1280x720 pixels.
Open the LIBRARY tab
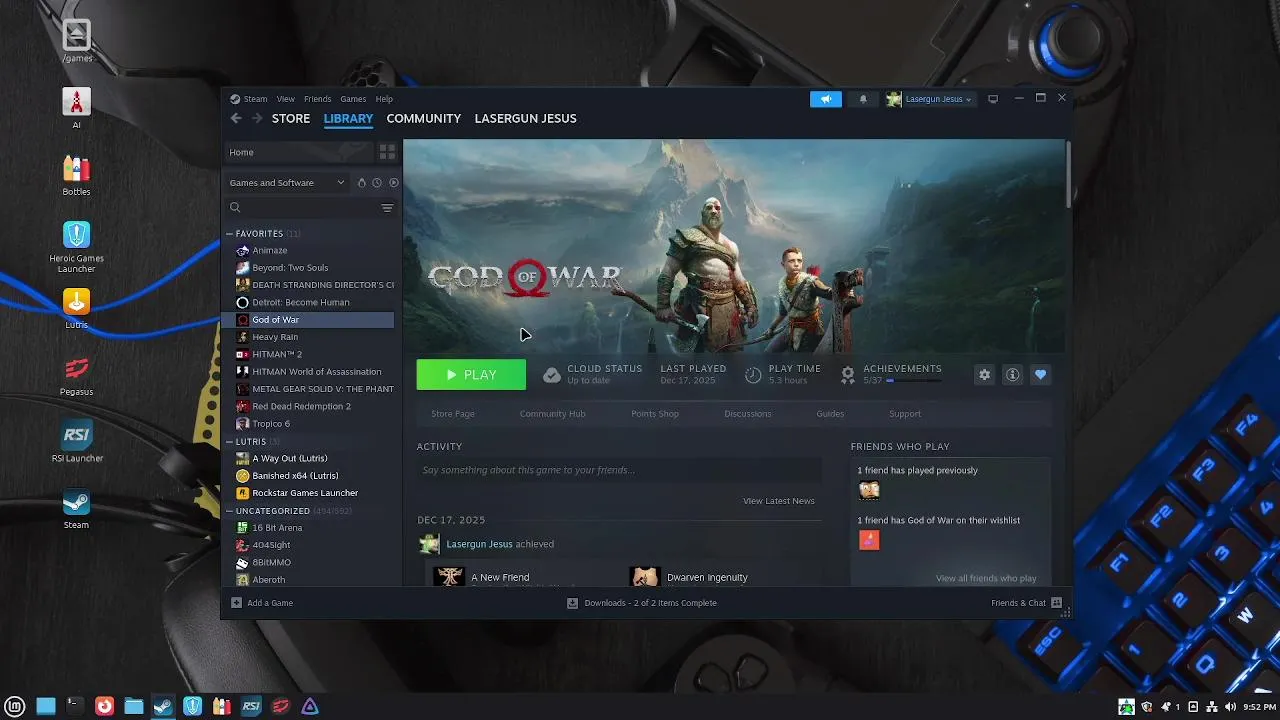point(348,118)
